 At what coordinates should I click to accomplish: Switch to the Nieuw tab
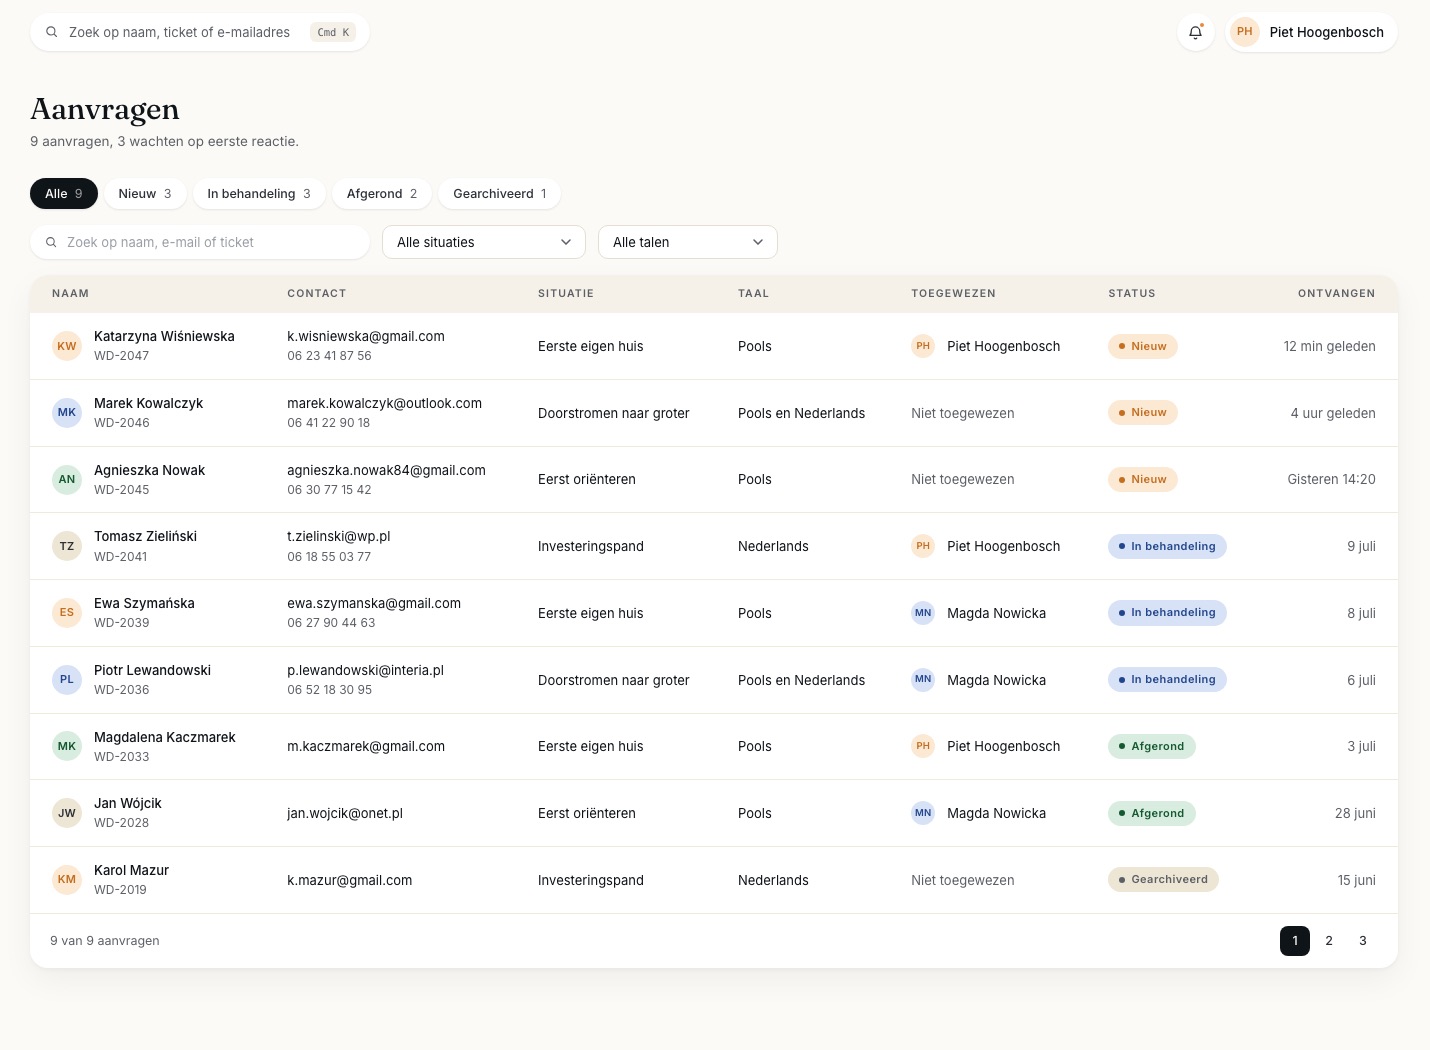pyautogui.click(x=145, y=194)
